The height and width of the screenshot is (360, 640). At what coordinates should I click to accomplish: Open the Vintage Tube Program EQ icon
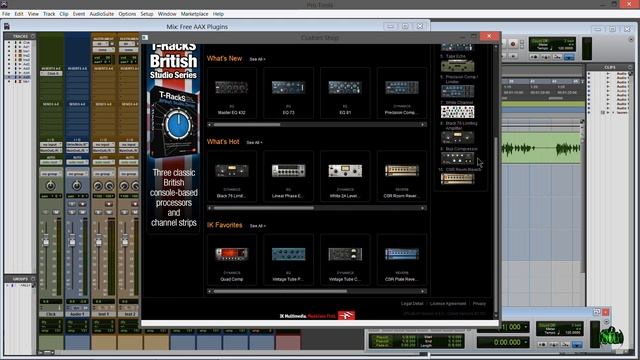(x=288, y=254)
